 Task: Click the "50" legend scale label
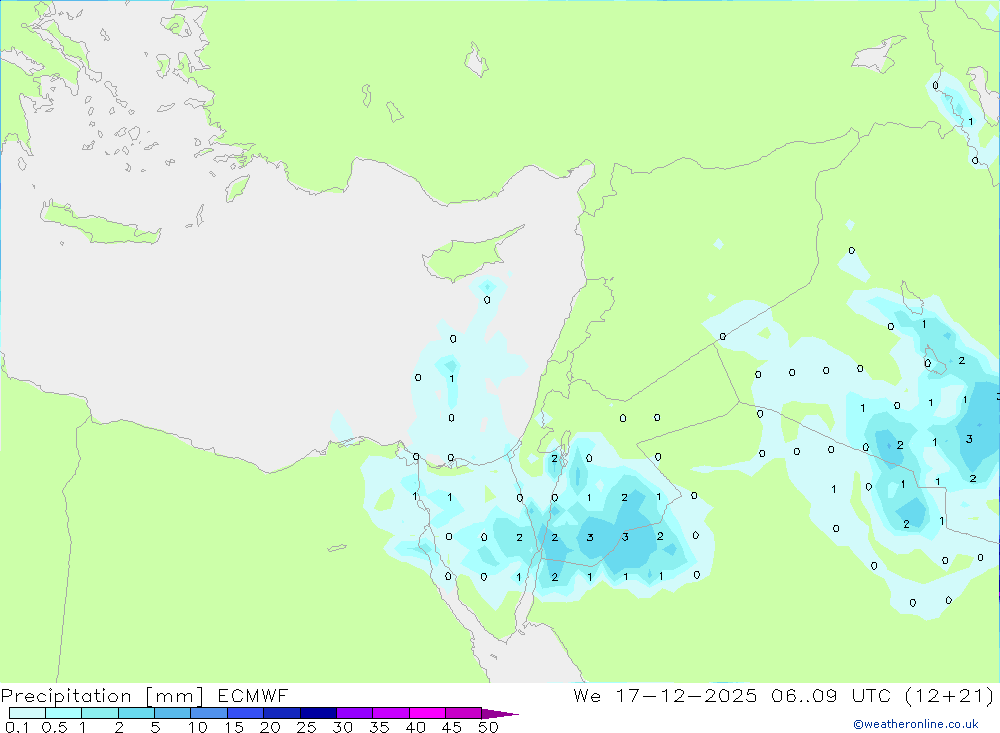[x=489, y=727]
